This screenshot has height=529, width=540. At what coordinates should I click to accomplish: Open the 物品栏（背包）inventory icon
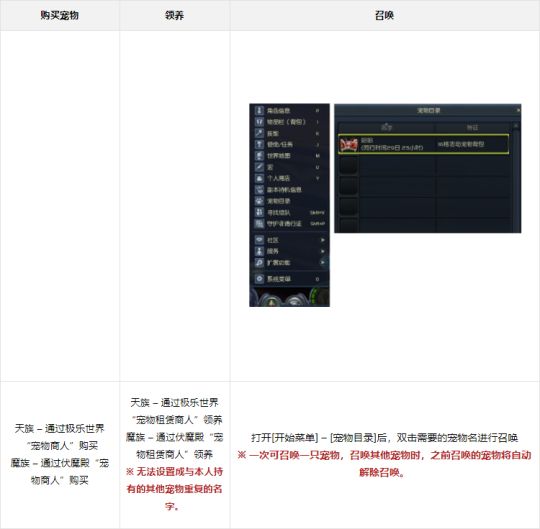click(259, 122)
